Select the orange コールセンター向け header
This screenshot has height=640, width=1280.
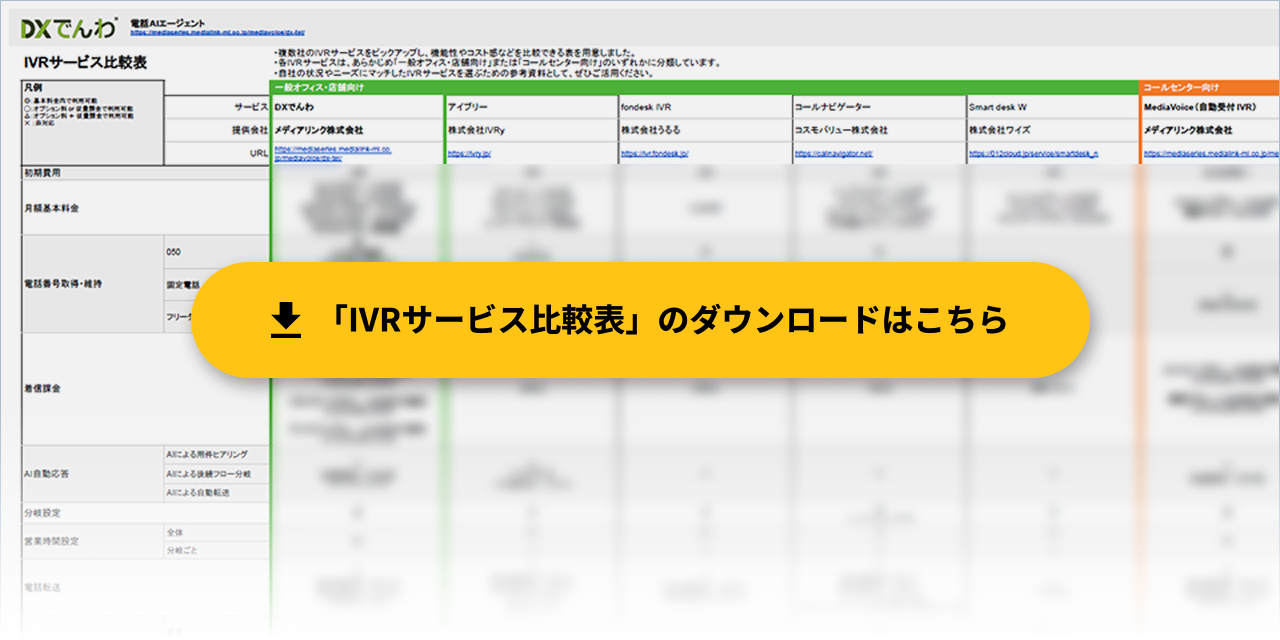[1209, 88]
